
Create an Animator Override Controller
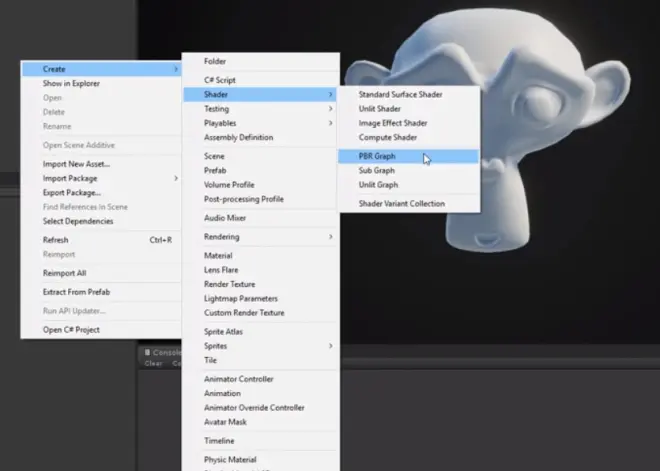[261, 408]
